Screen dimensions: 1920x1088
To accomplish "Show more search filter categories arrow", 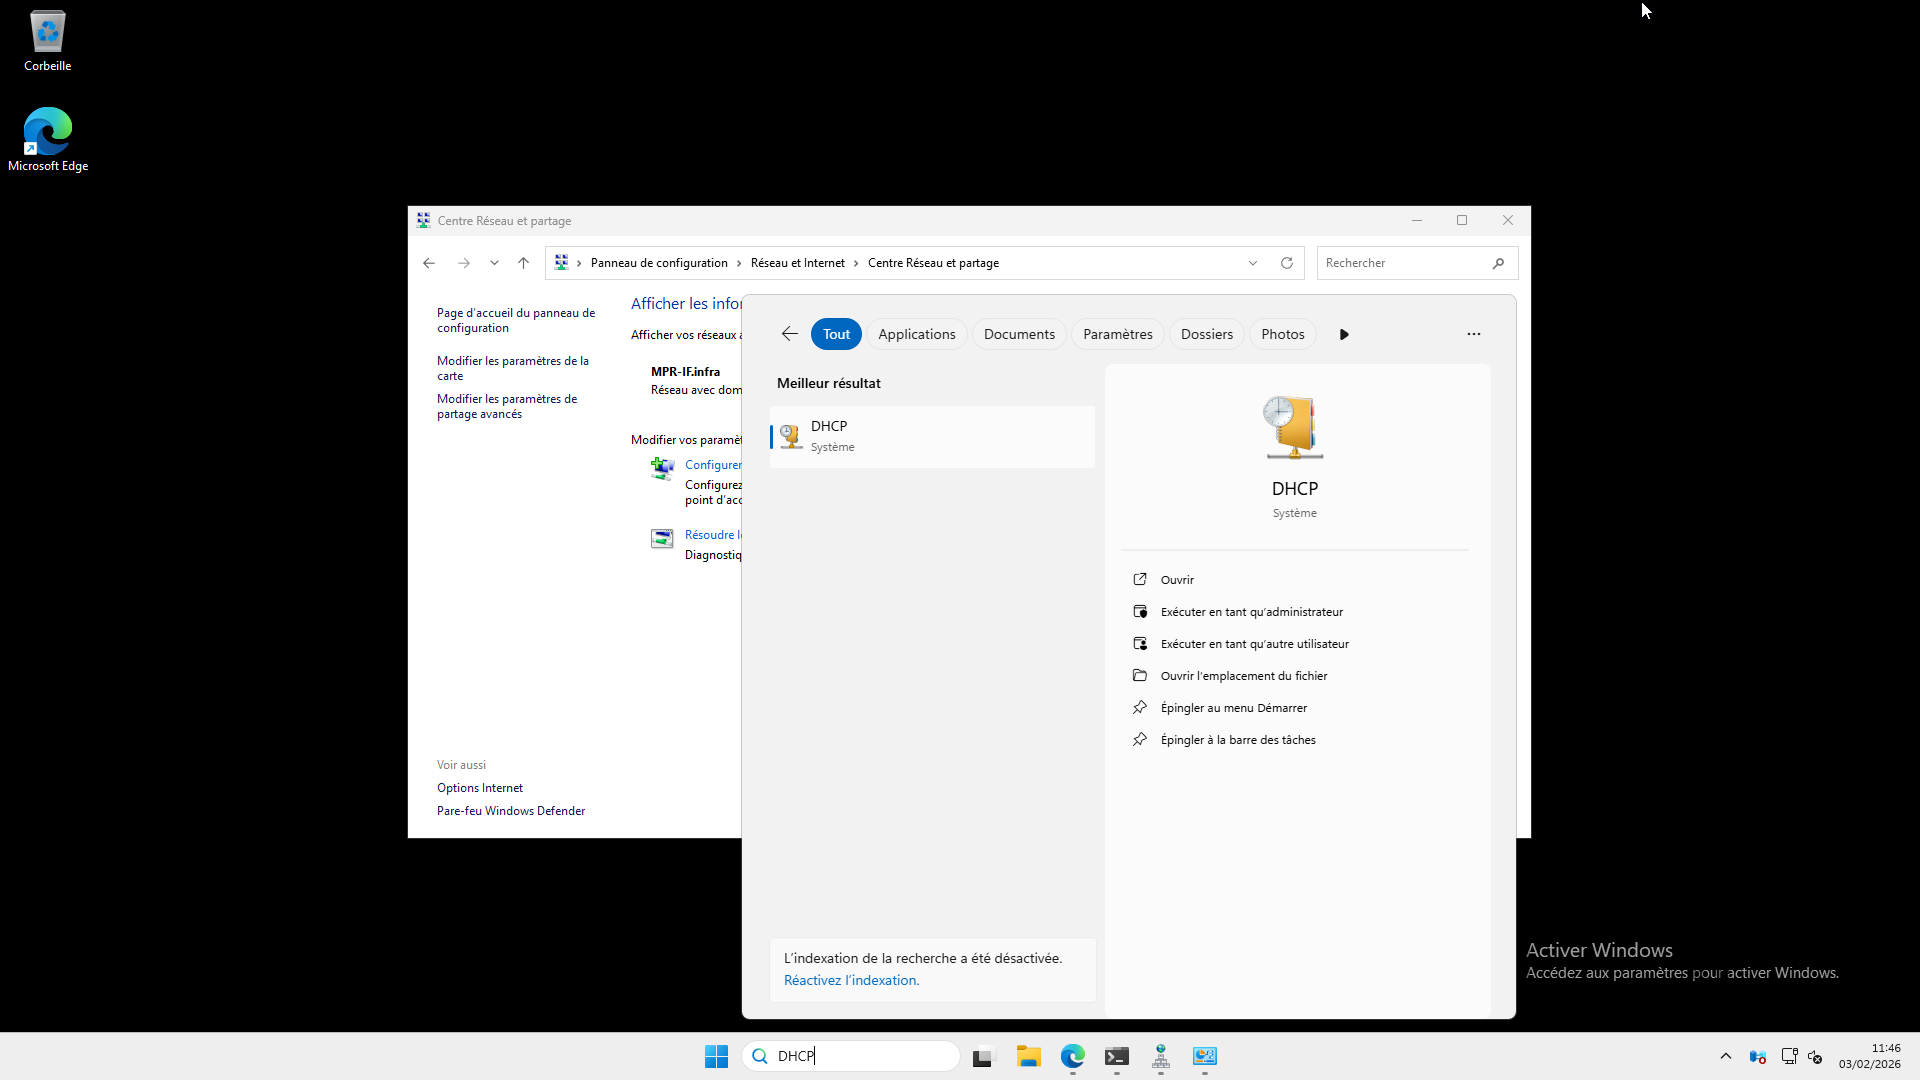I will [x=1344, y=334].
